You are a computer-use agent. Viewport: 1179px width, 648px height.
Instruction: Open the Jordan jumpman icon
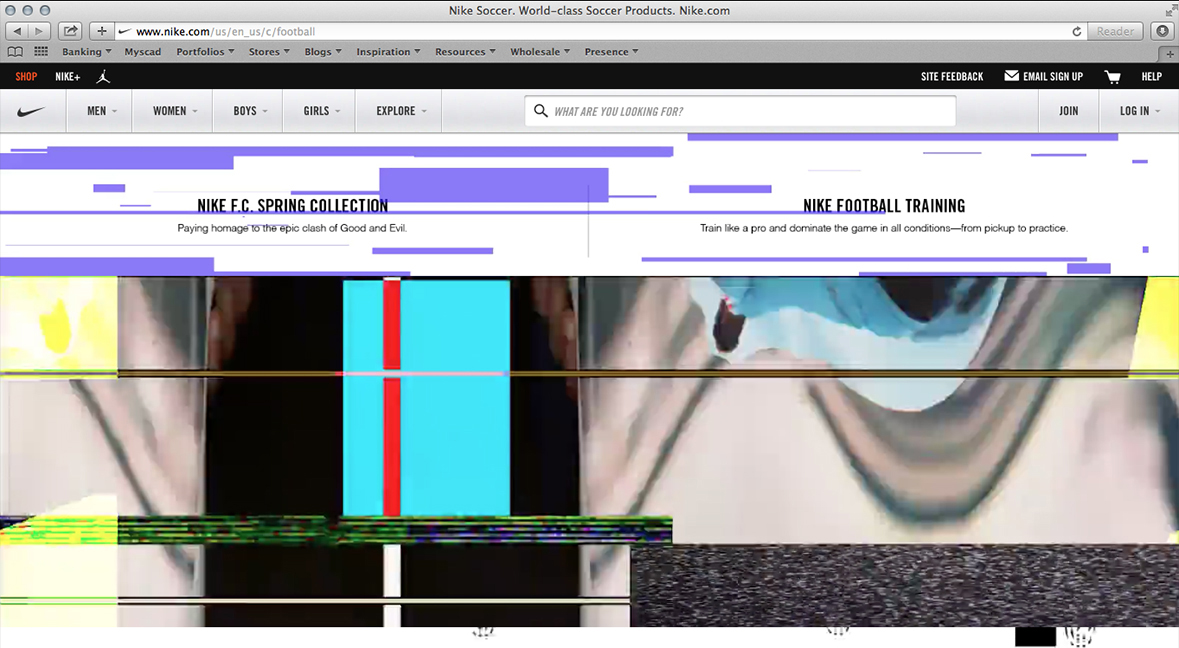click(104, 77)
